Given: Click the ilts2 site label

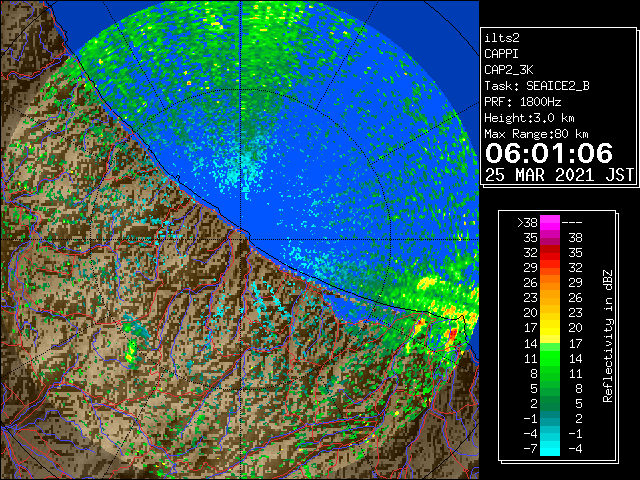Looking at the screenshot, I should [502, 38].
